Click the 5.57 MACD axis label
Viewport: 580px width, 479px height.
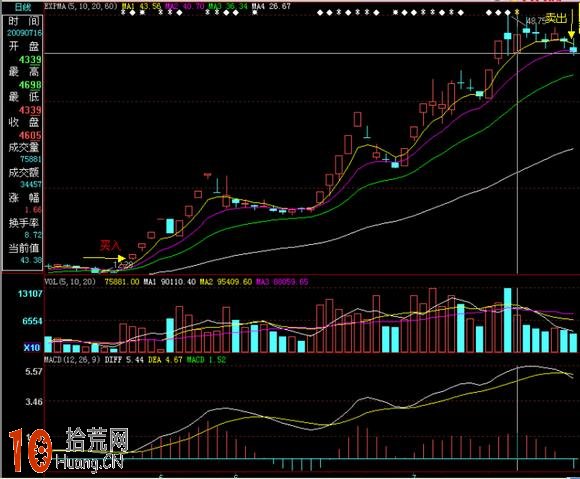(x=34, y=371)
